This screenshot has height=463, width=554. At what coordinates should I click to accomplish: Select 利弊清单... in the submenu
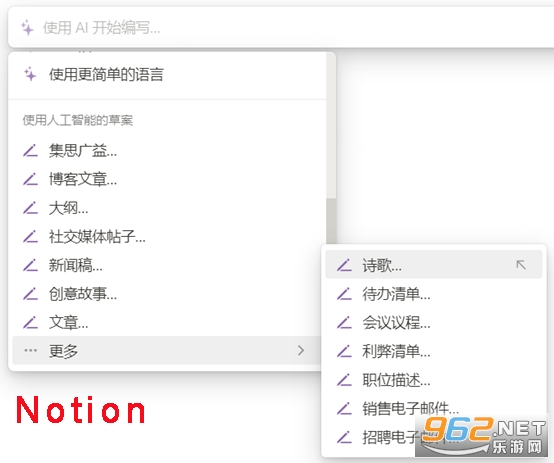point(434,351)
